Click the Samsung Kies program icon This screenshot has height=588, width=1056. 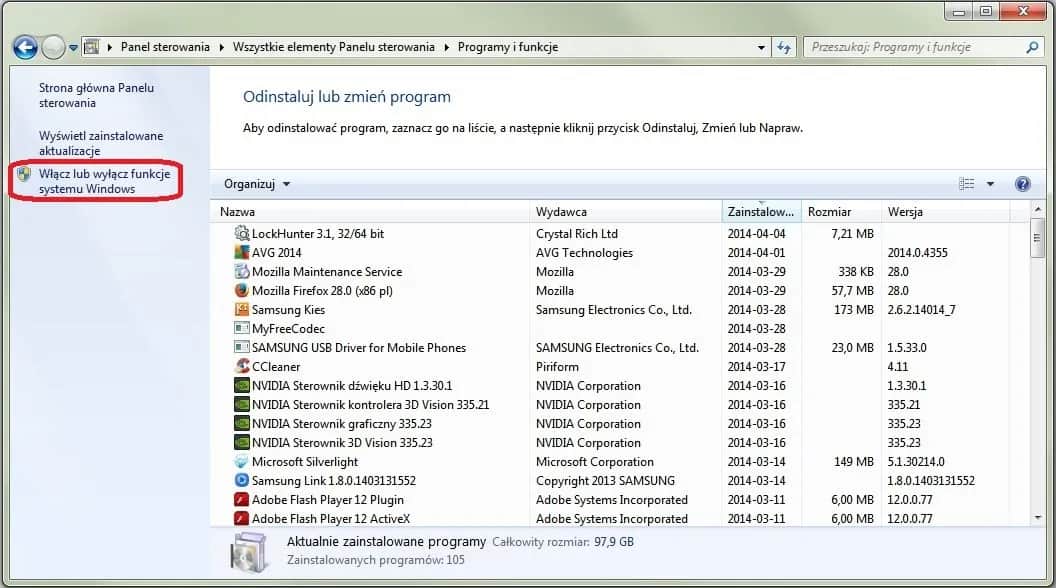(241, 309)
